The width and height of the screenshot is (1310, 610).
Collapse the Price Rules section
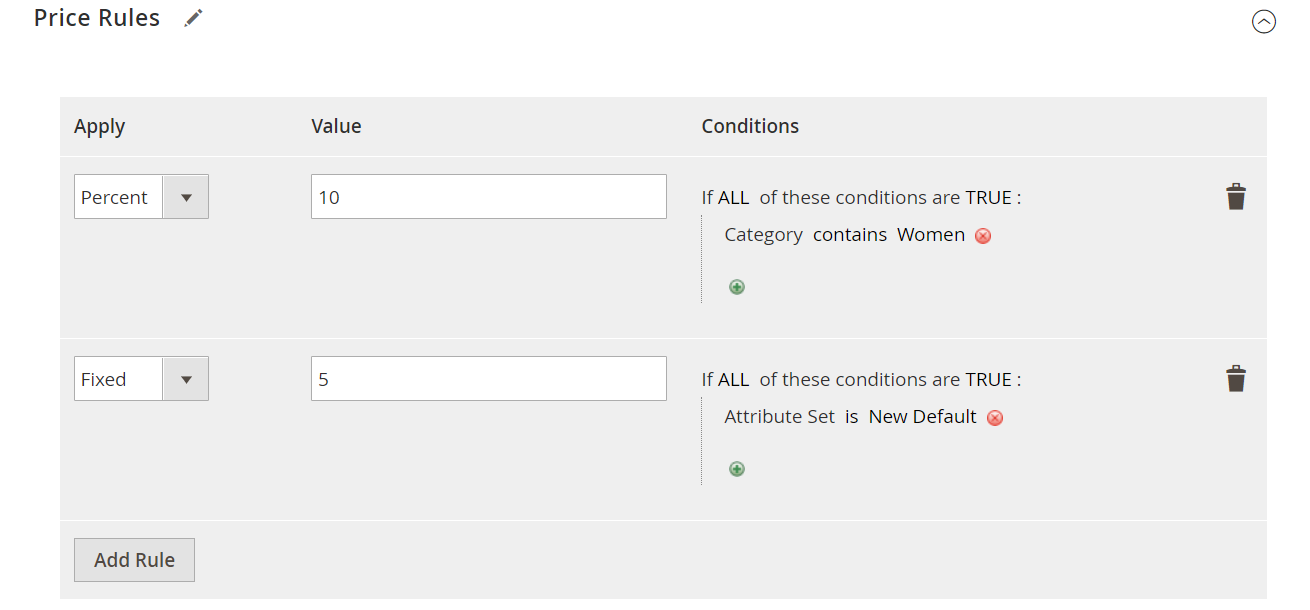pyautogui.click(x=1264, y=21)
